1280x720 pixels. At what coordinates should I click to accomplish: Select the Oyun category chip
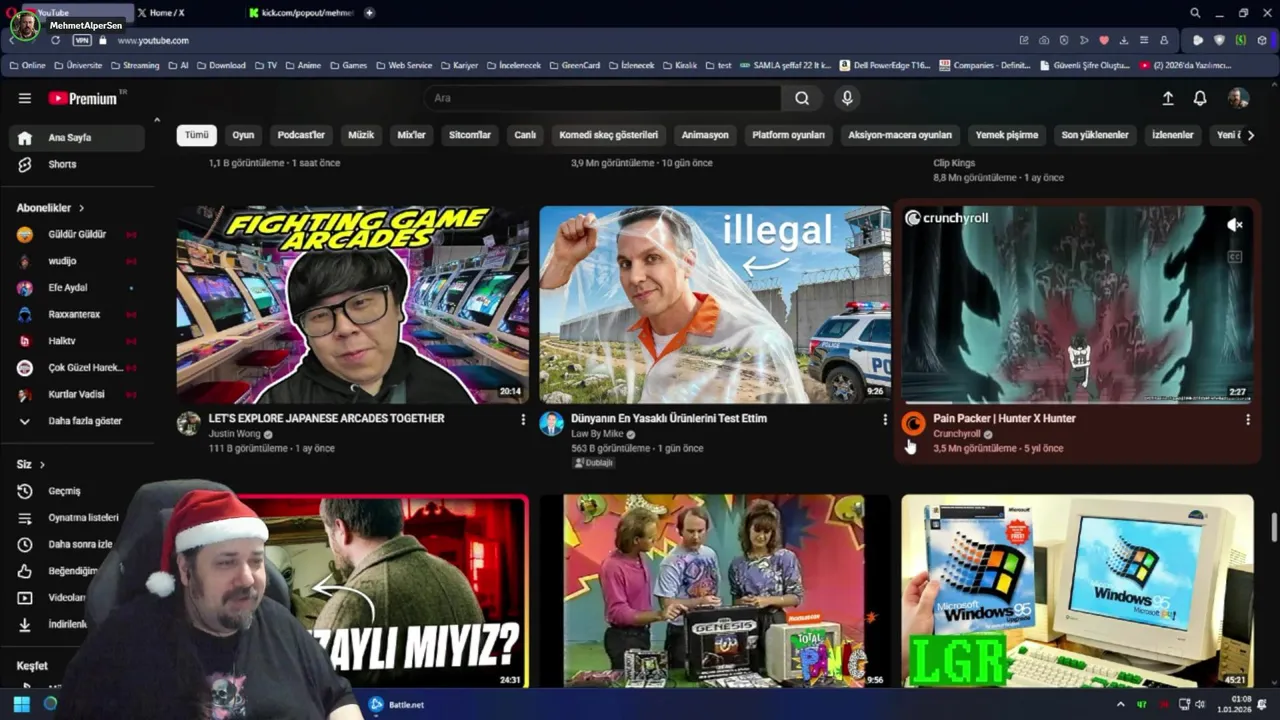click(243, 135)
